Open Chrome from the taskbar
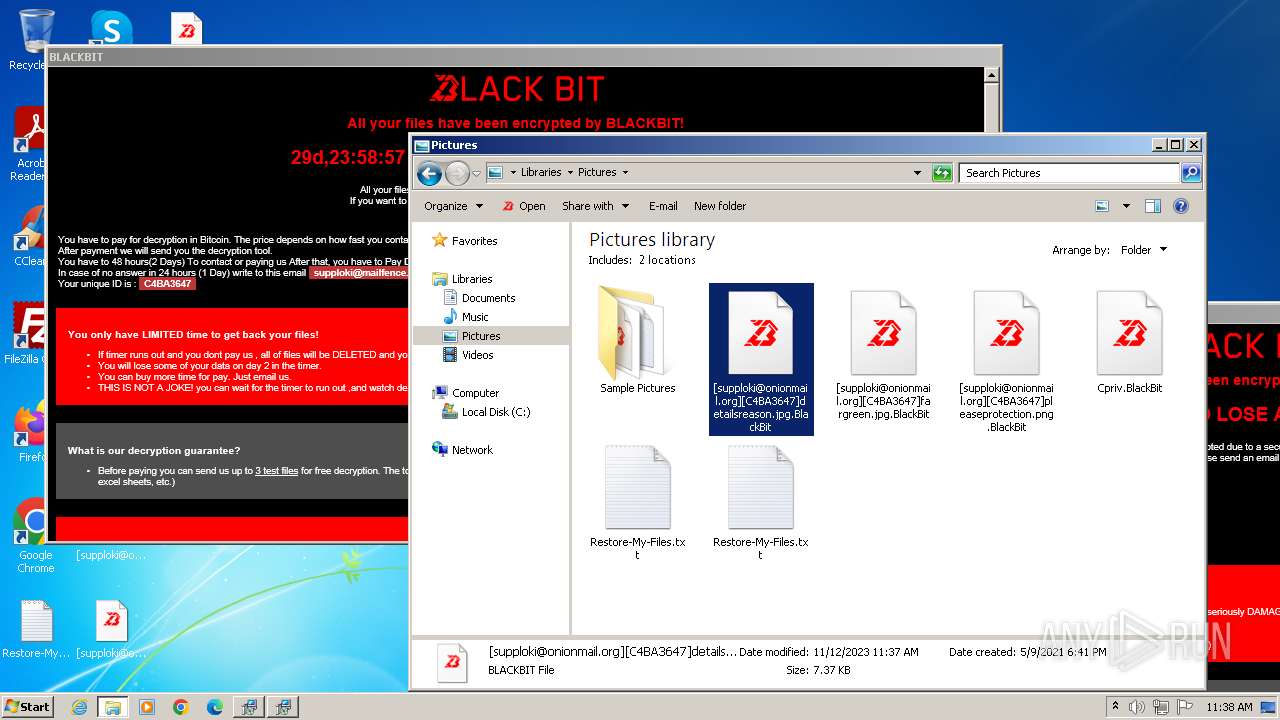The height and width of the screenshot is (720, 1280). click(x=181, y=707)
